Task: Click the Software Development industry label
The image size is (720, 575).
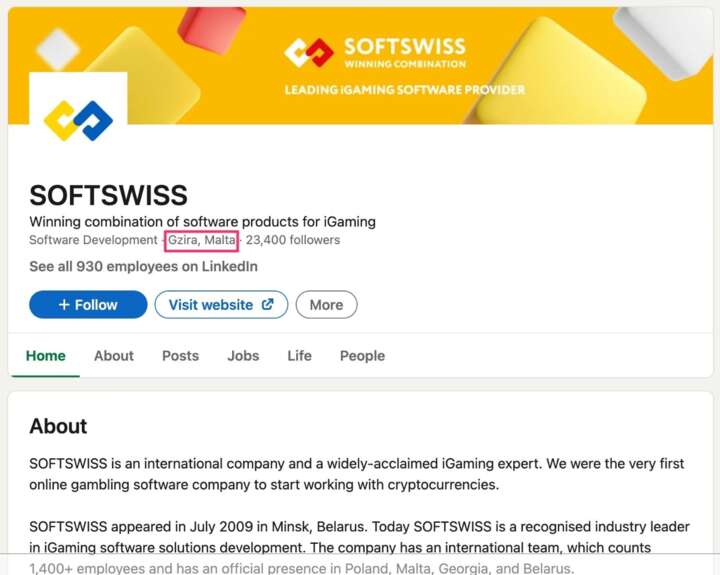Action: click(x=93, y=240)
